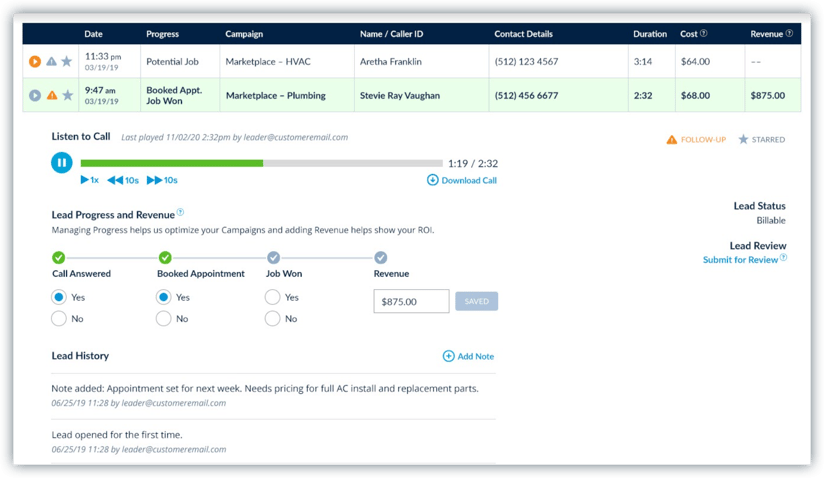
Task: Select No for Job Won
Action: point(272,318)
